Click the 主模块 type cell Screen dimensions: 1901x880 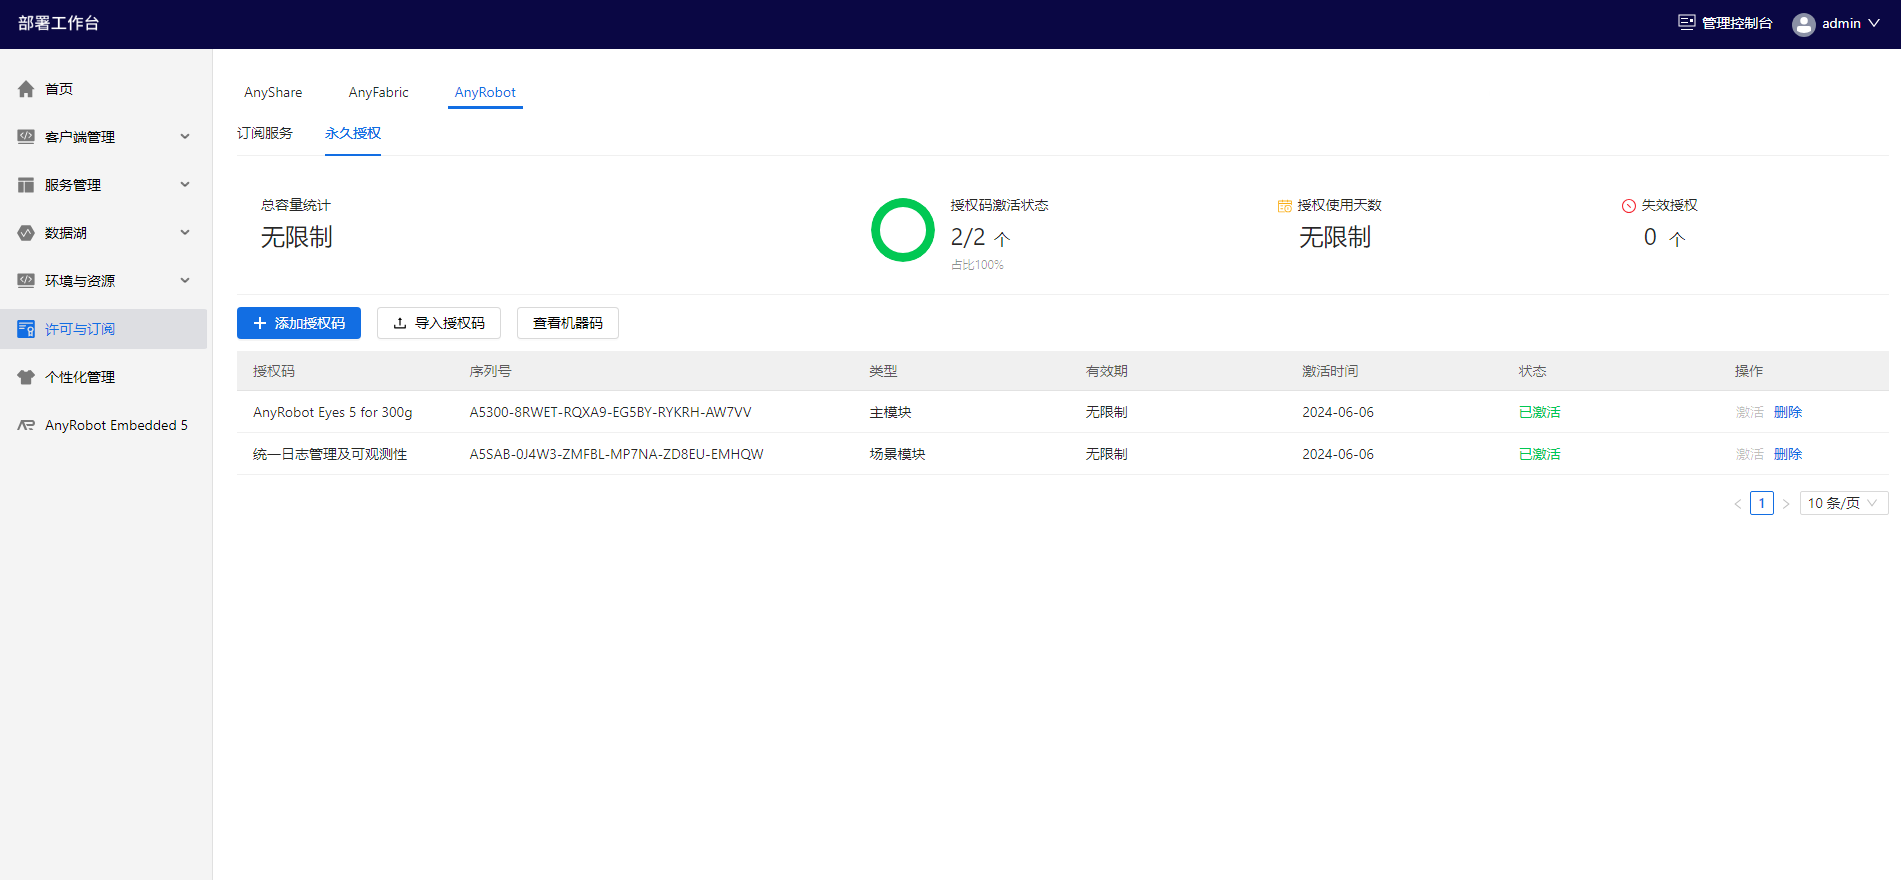[890, 412]
